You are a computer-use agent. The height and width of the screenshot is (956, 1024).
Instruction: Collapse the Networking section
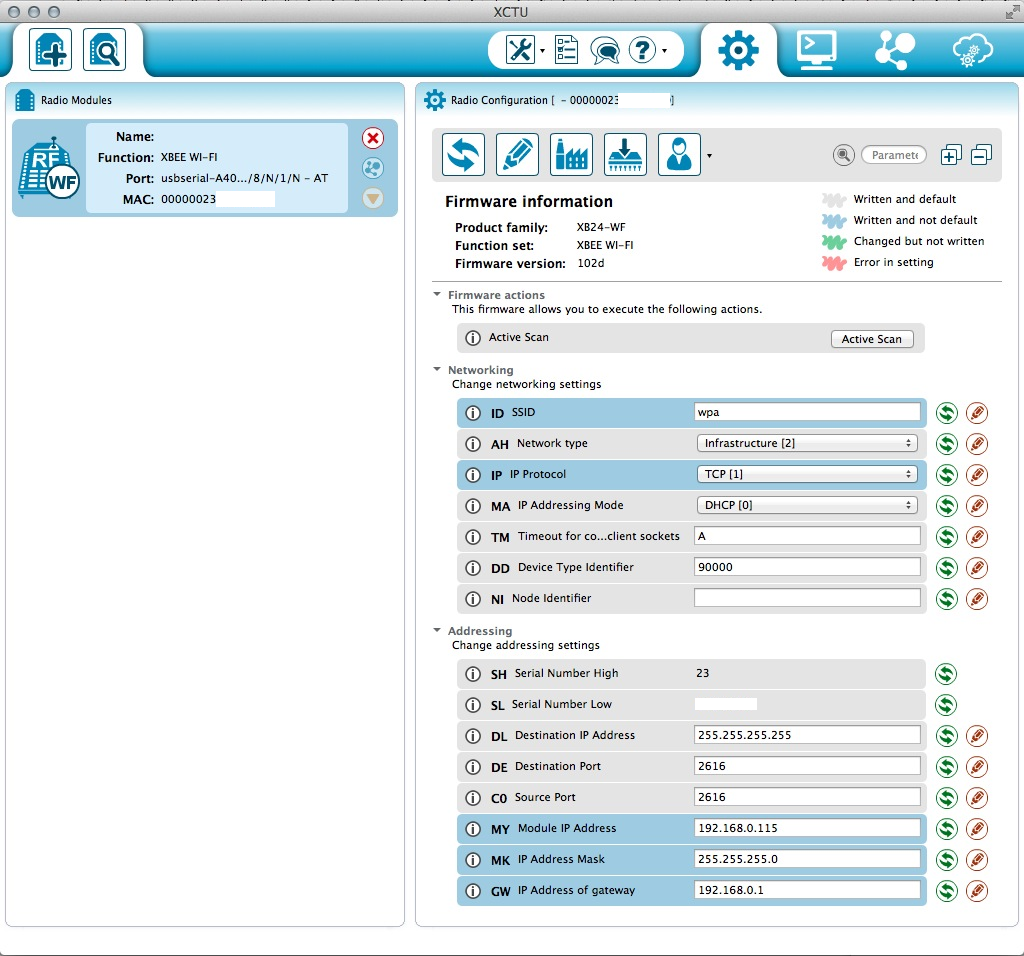pos(437,370)
